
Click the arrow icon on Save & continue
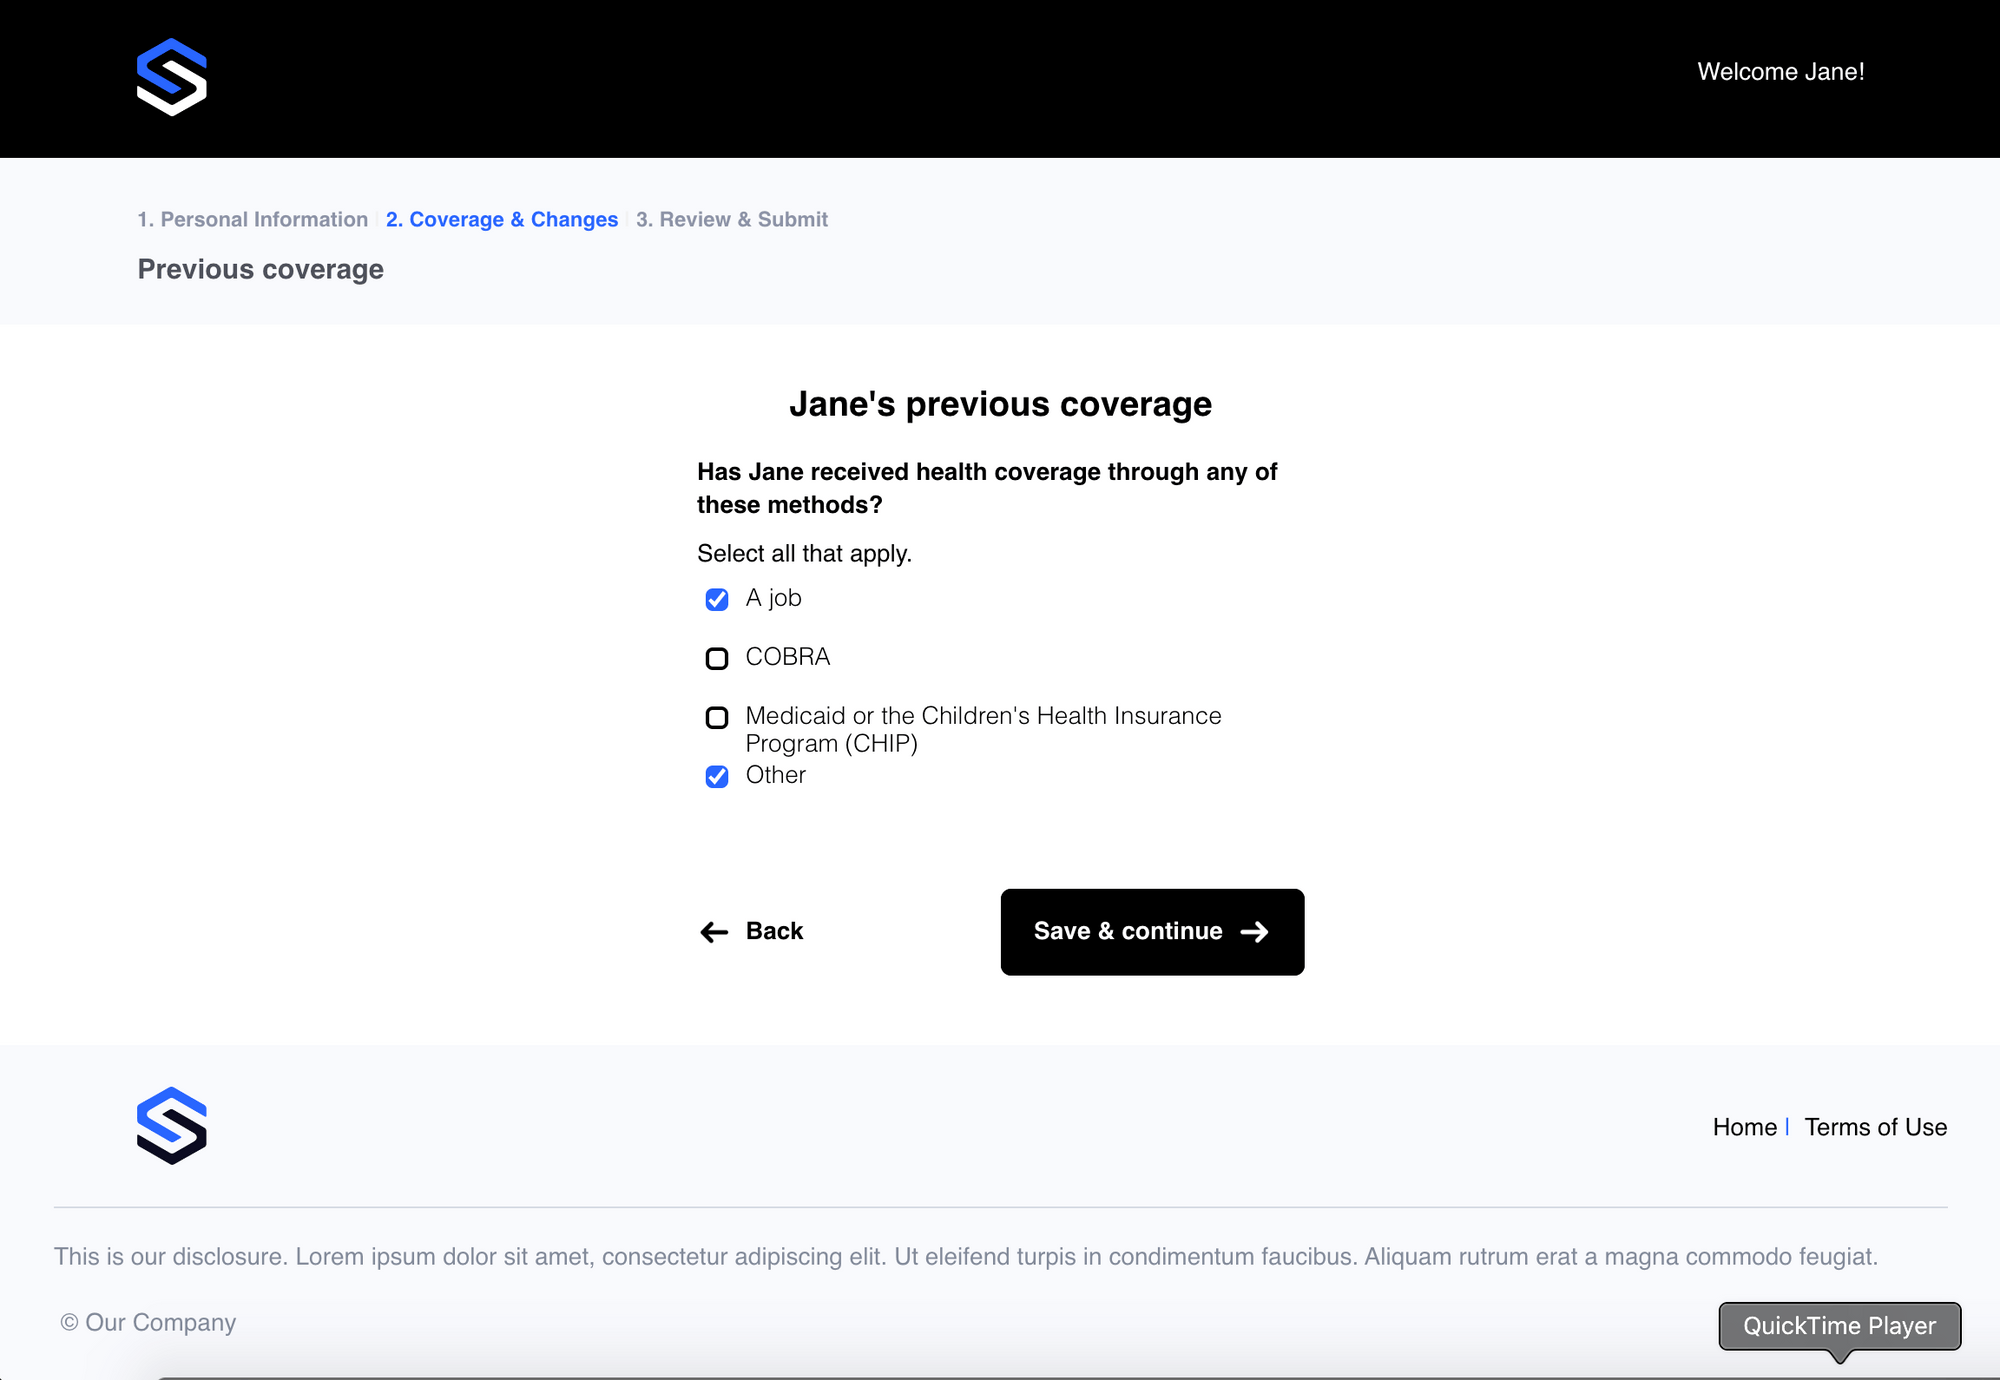[x=1253, y=931]
